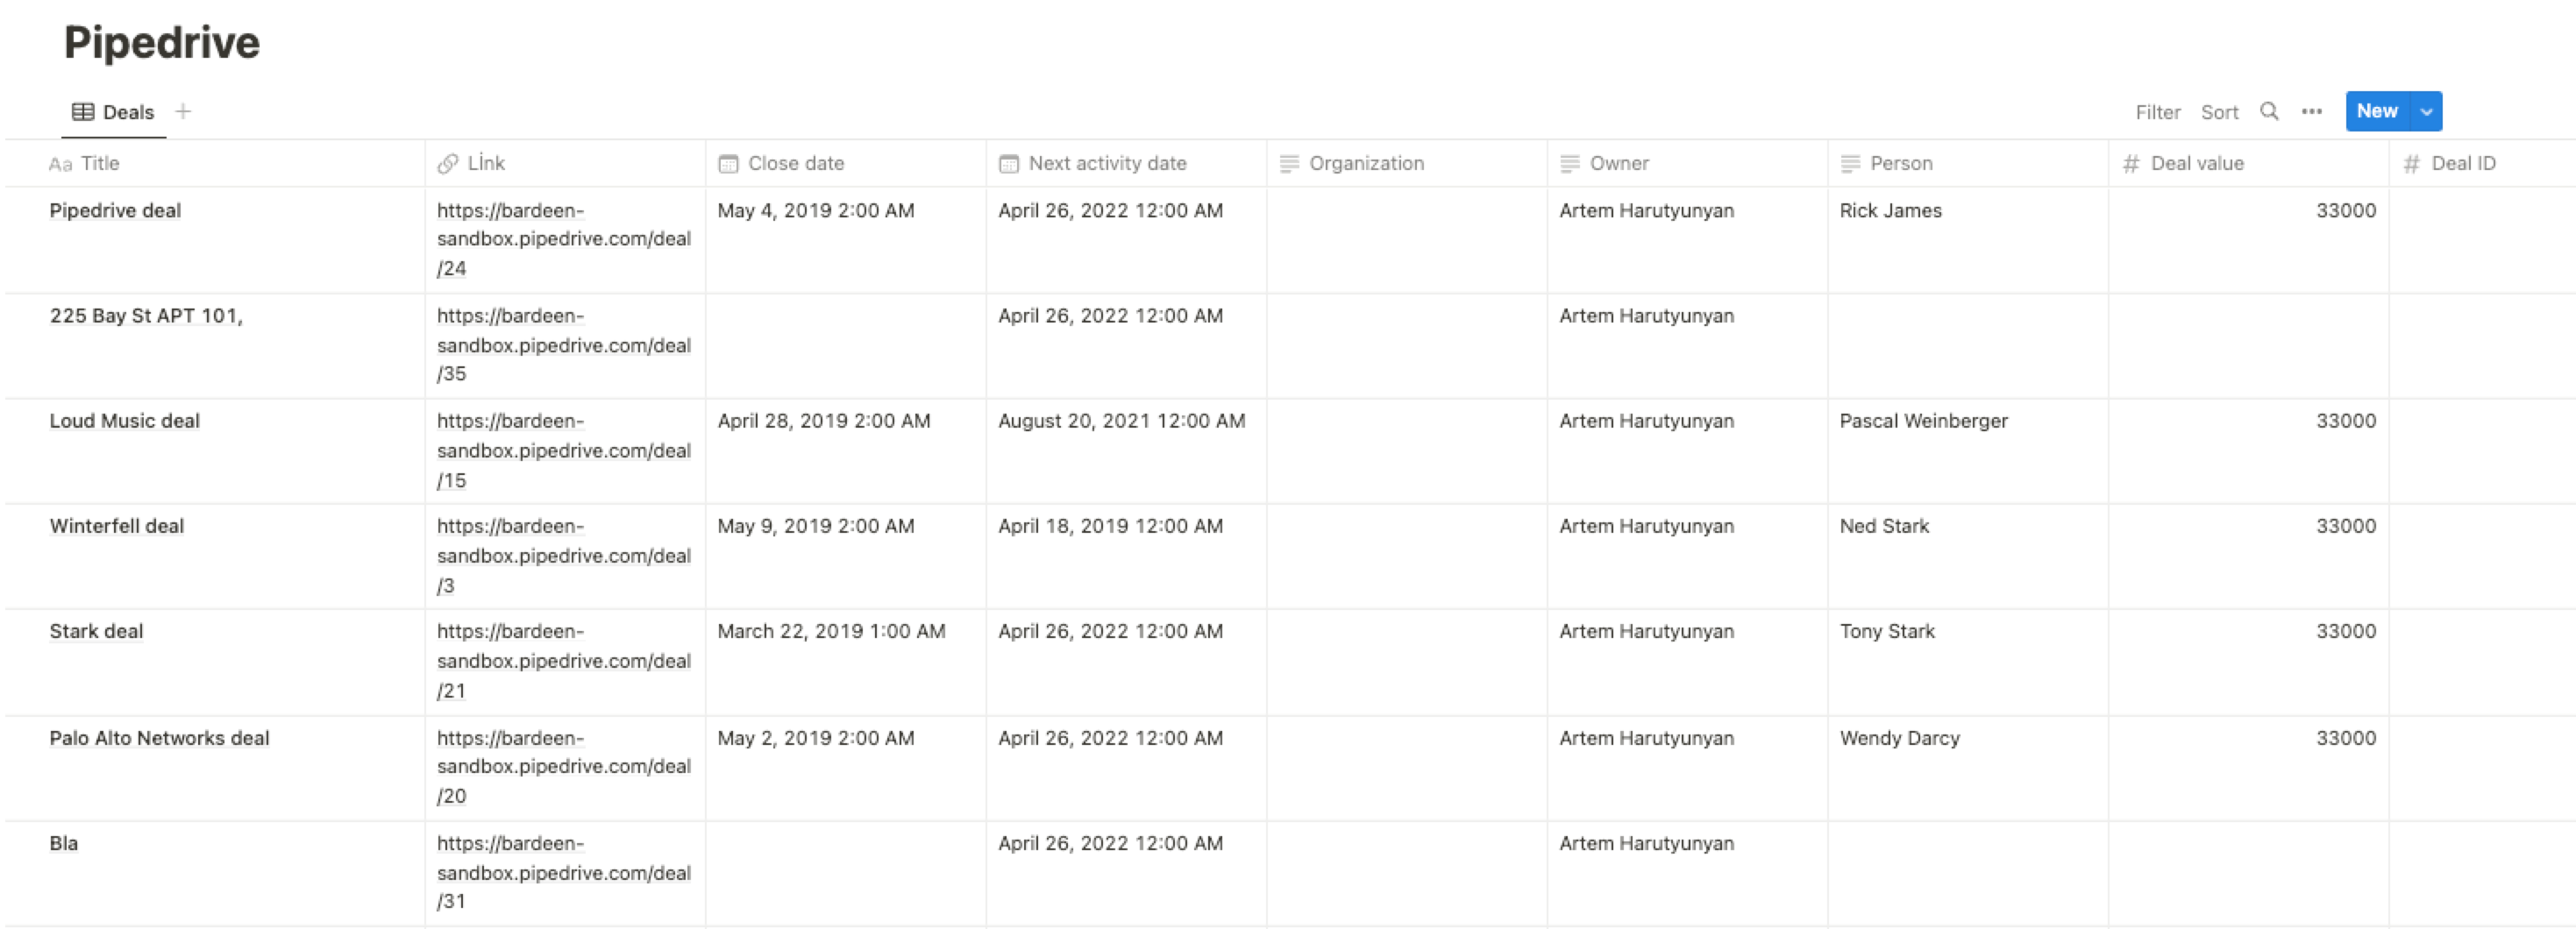The image size is (2576, 929).
Task: Open the Palo Alto Networks deal row
Action: [159, 738]
